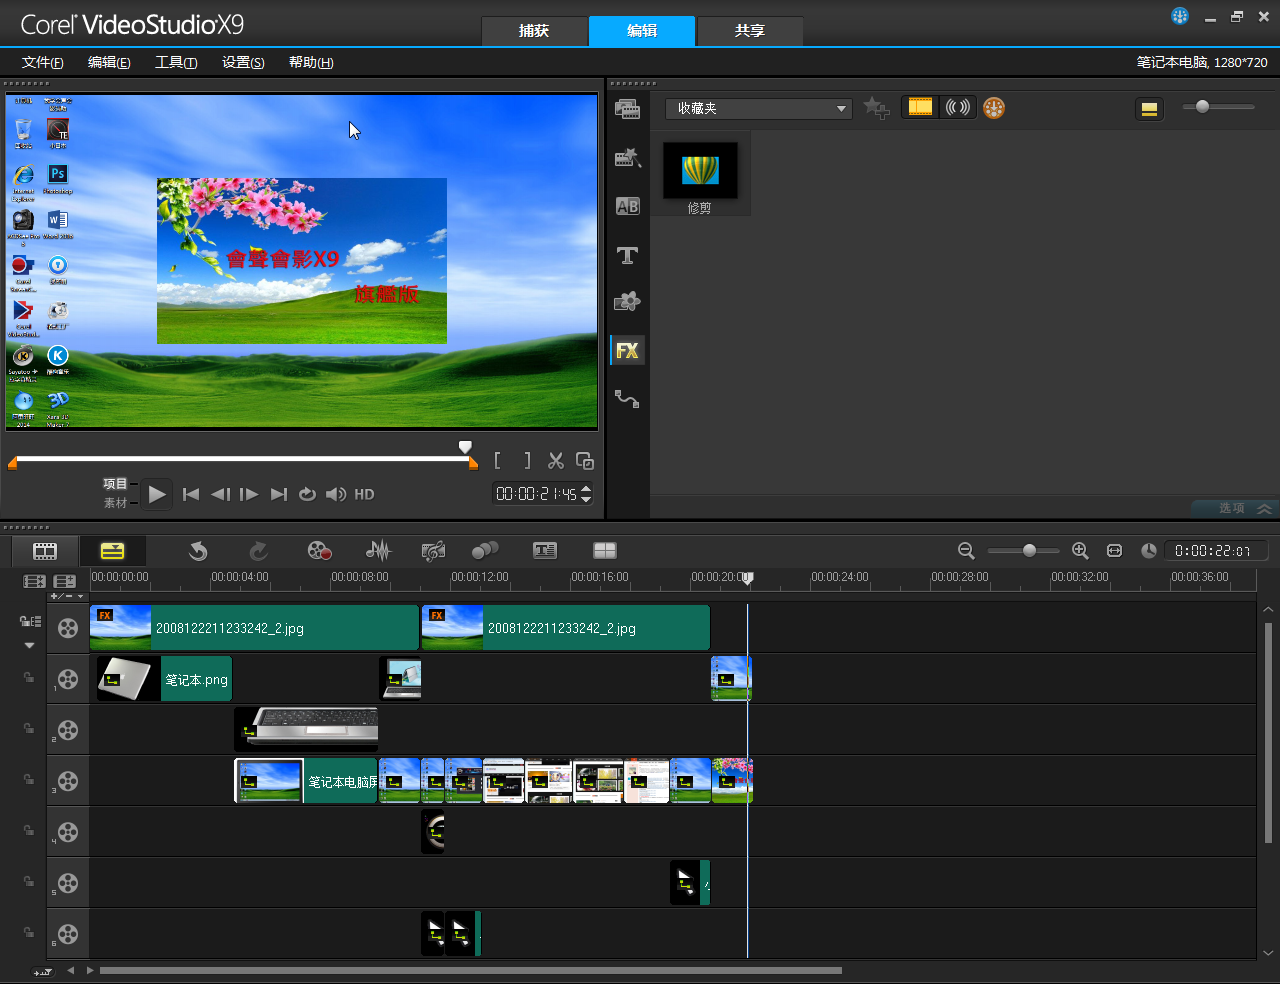Step to the previous frame
Image resolution: width=1280 pixels, height=984 pixels.
221,494
